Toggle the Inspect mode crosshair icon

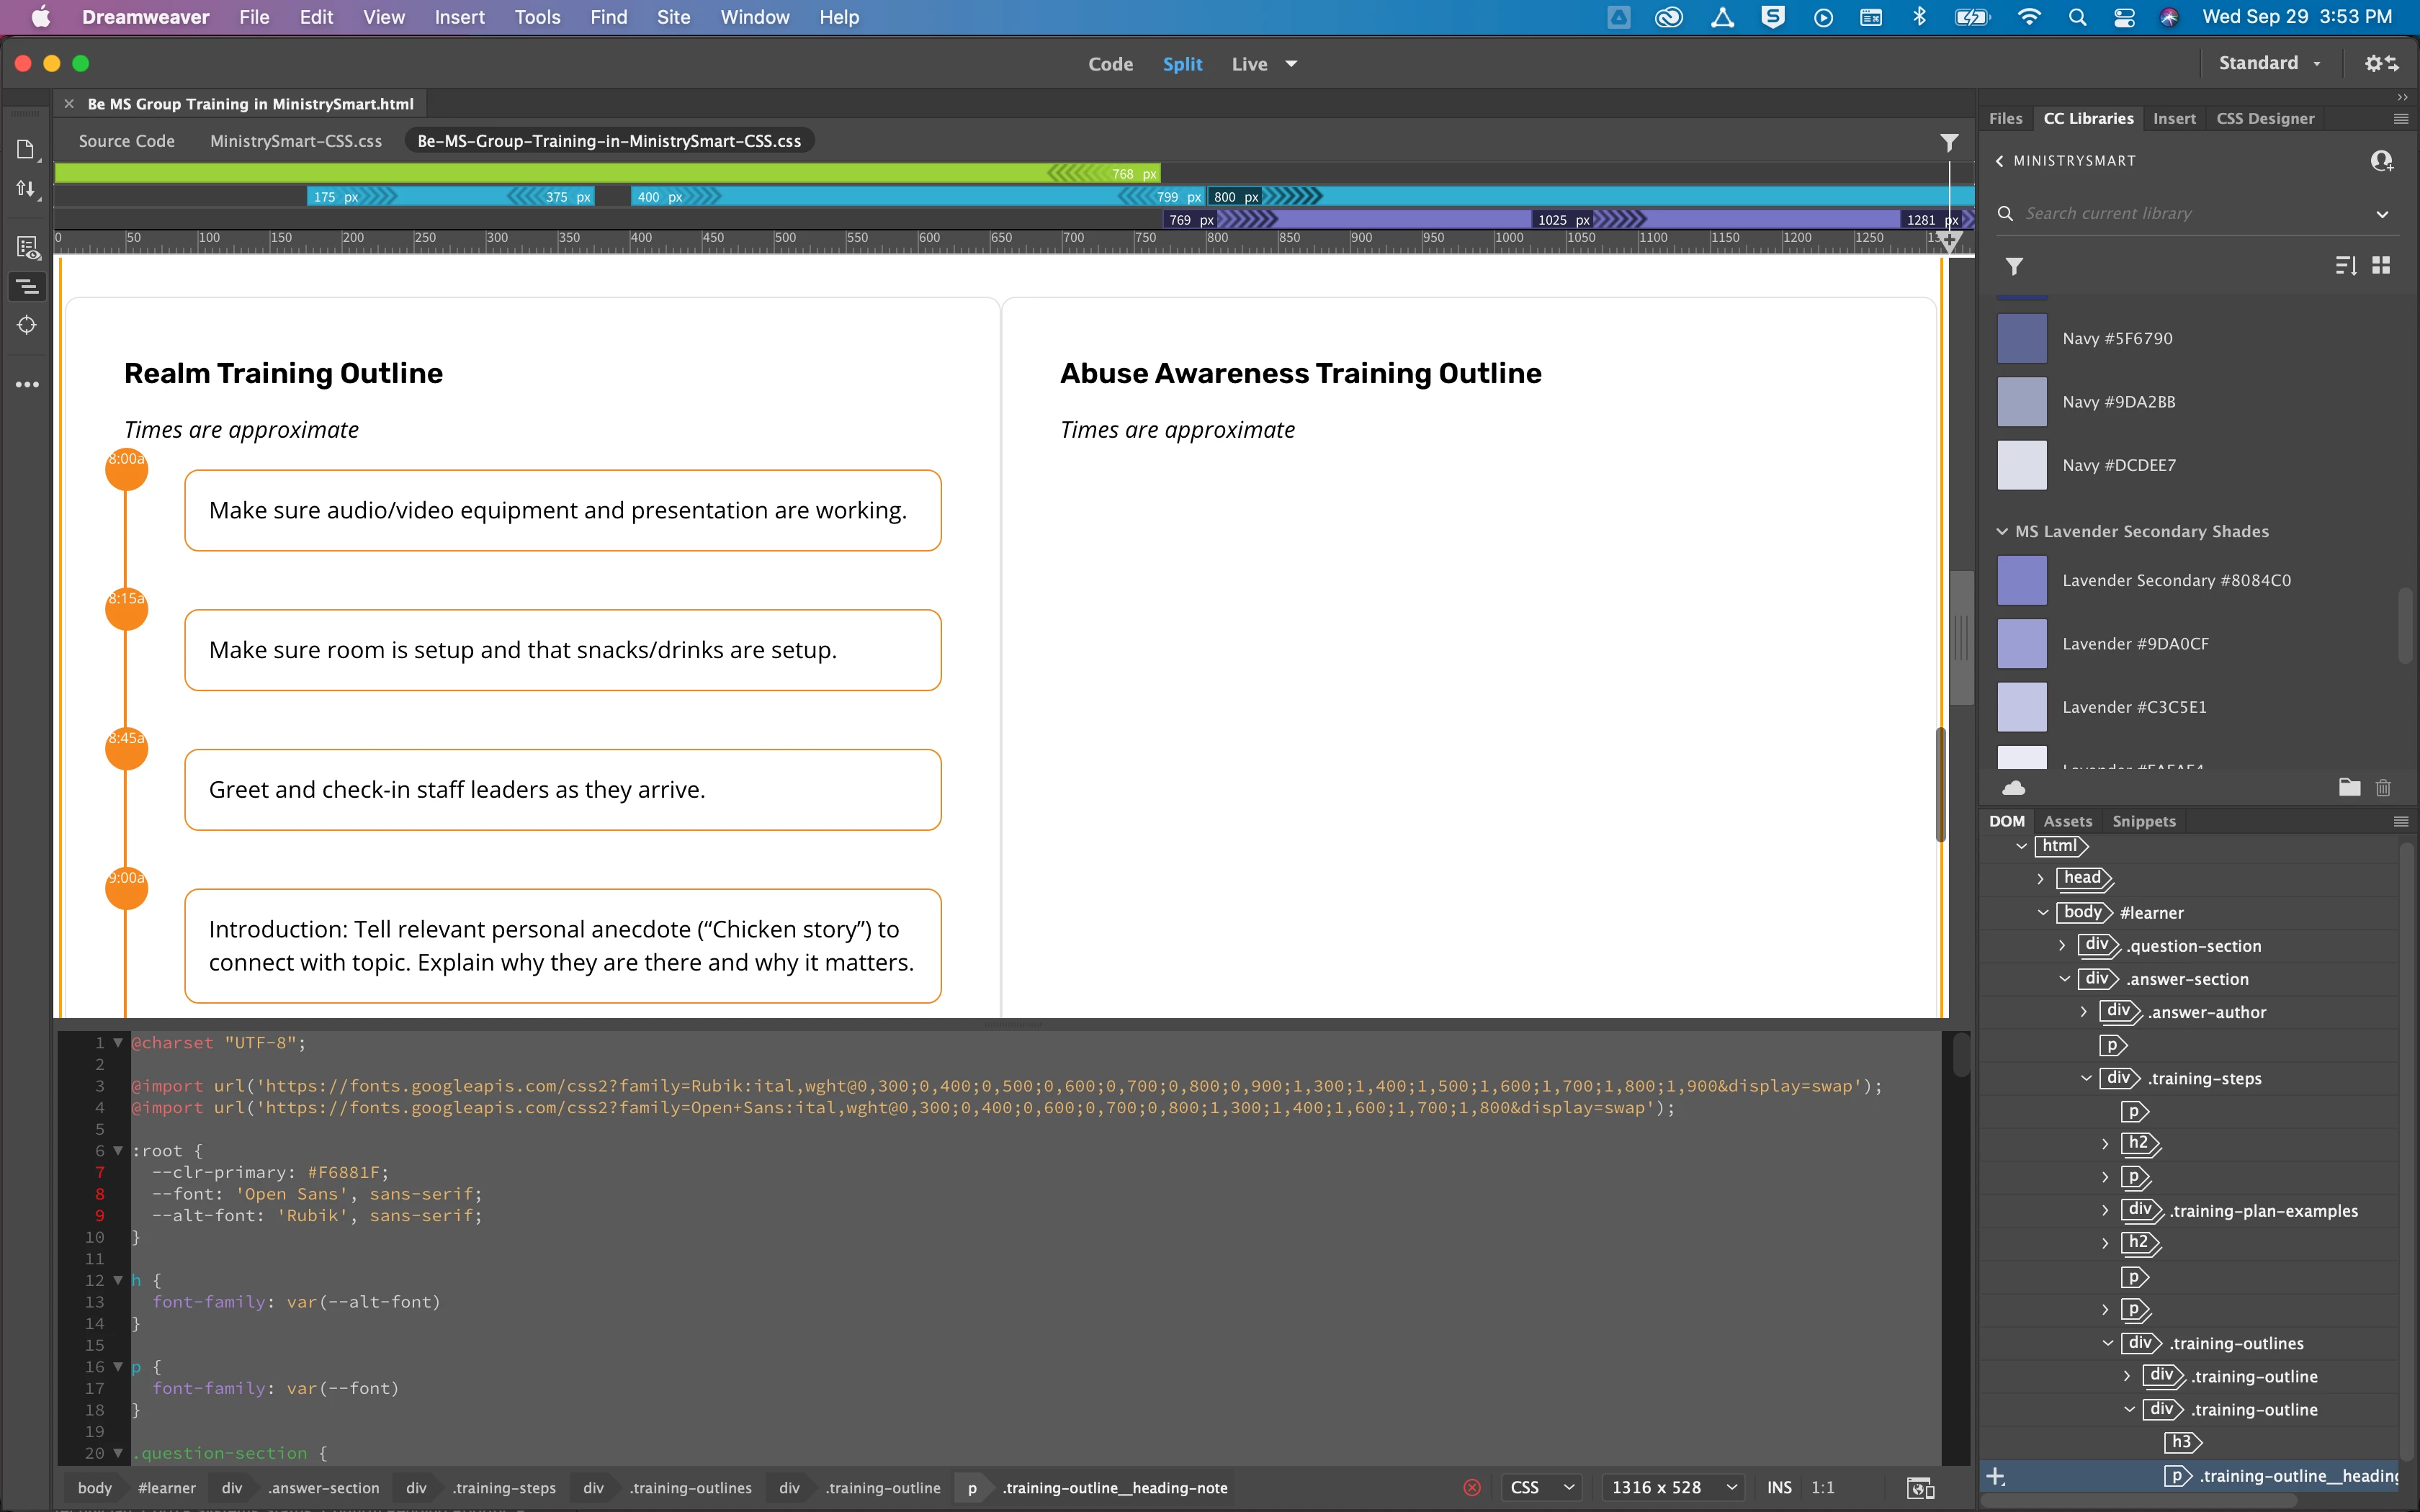click(x=27, y=325)
